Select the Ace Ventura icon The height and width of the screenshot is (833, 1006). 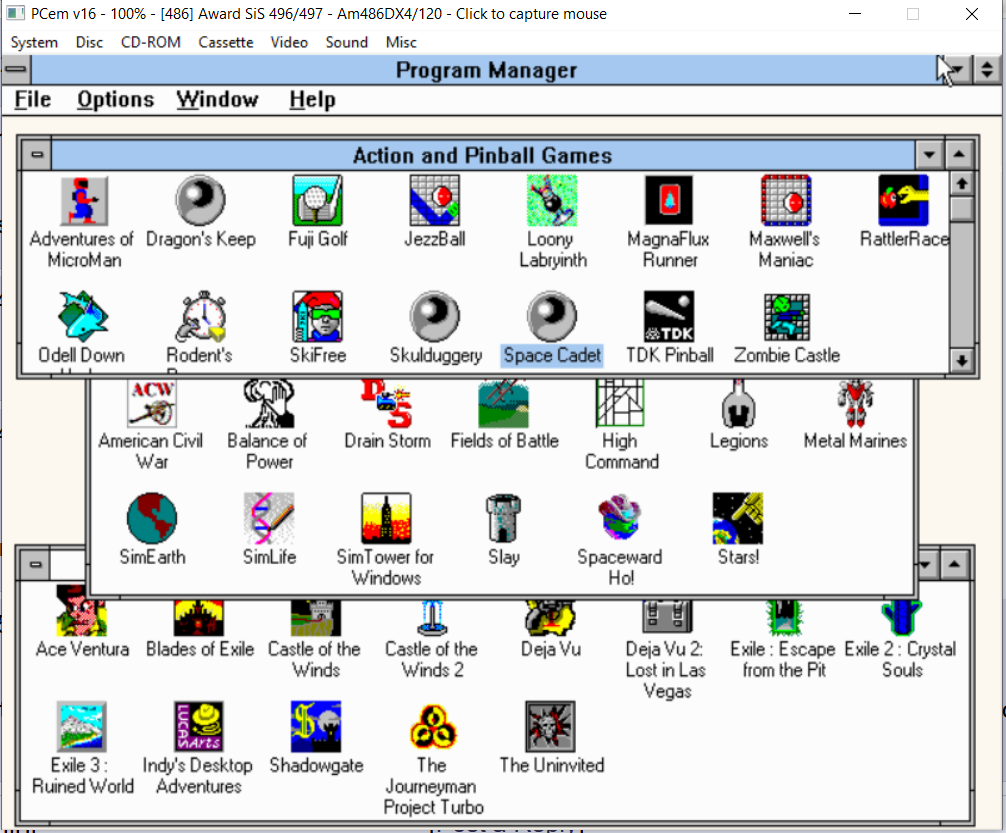[x=81, y=611]
